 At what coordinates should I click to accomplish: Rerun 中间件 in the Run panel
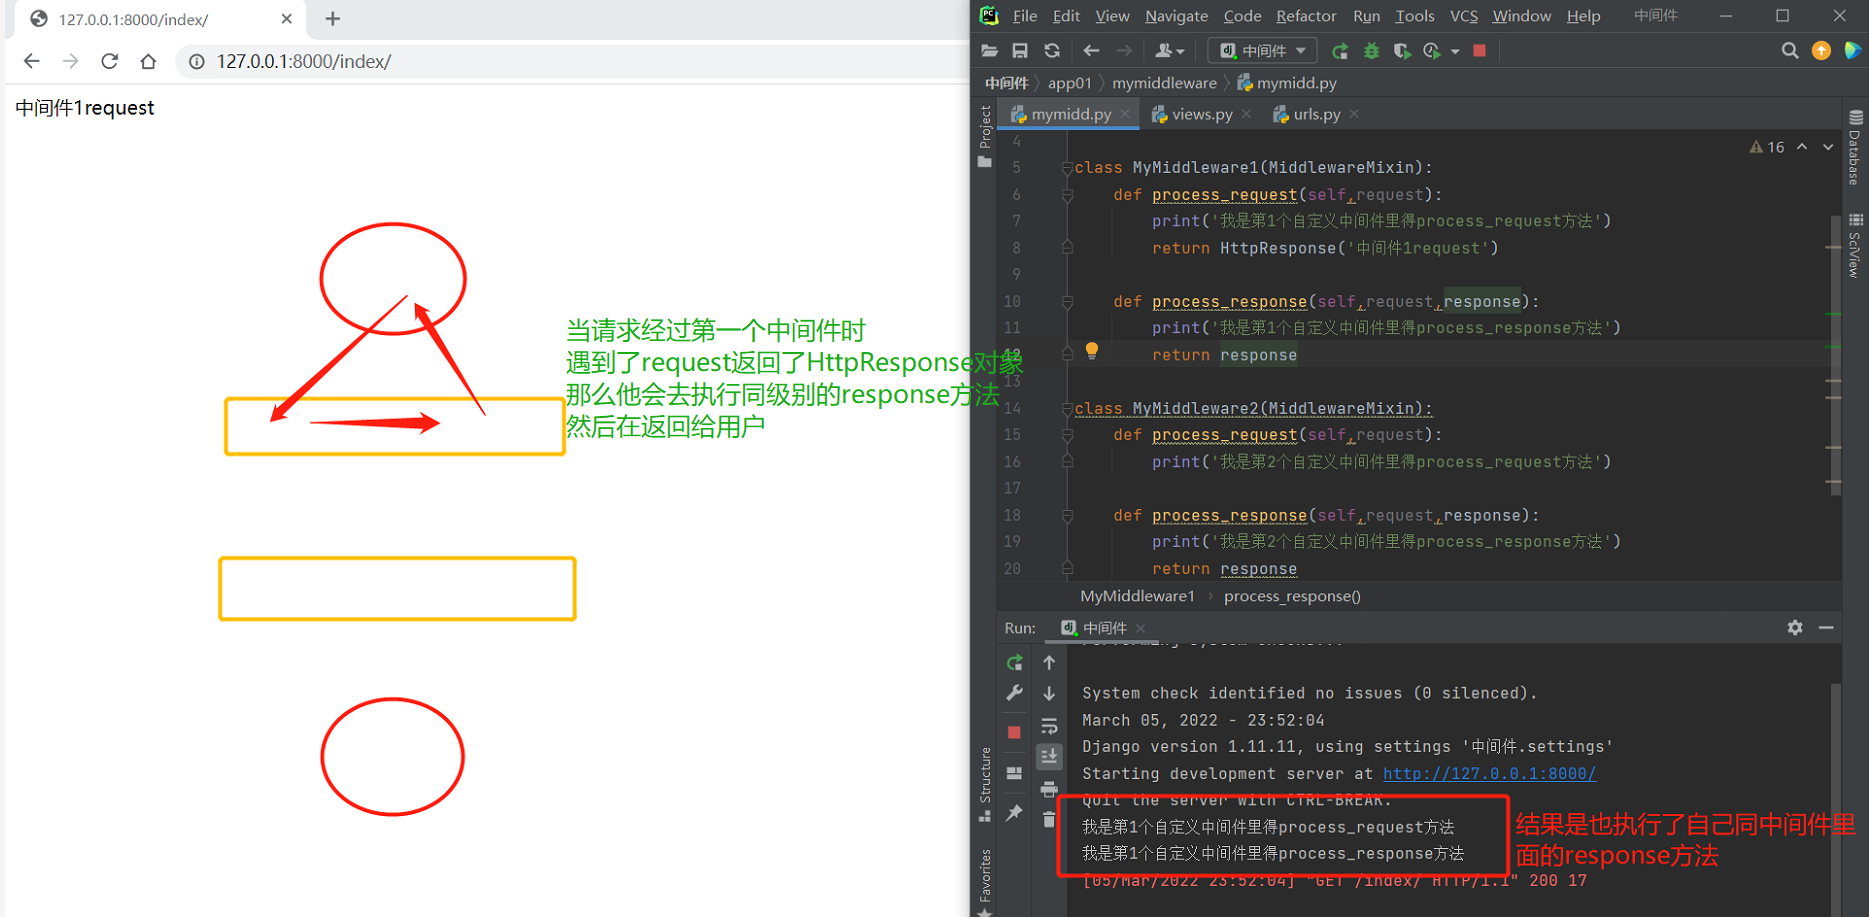[1014, 663]
